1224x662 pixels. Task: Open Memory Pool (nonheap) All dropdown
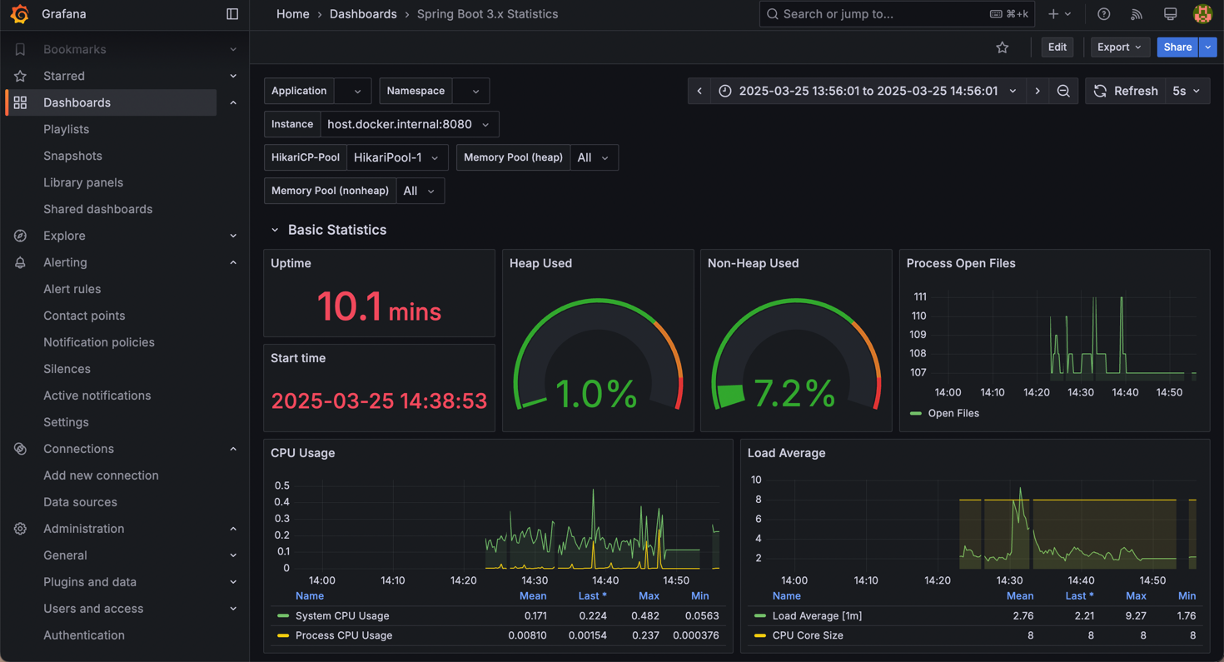coord(420,191)
